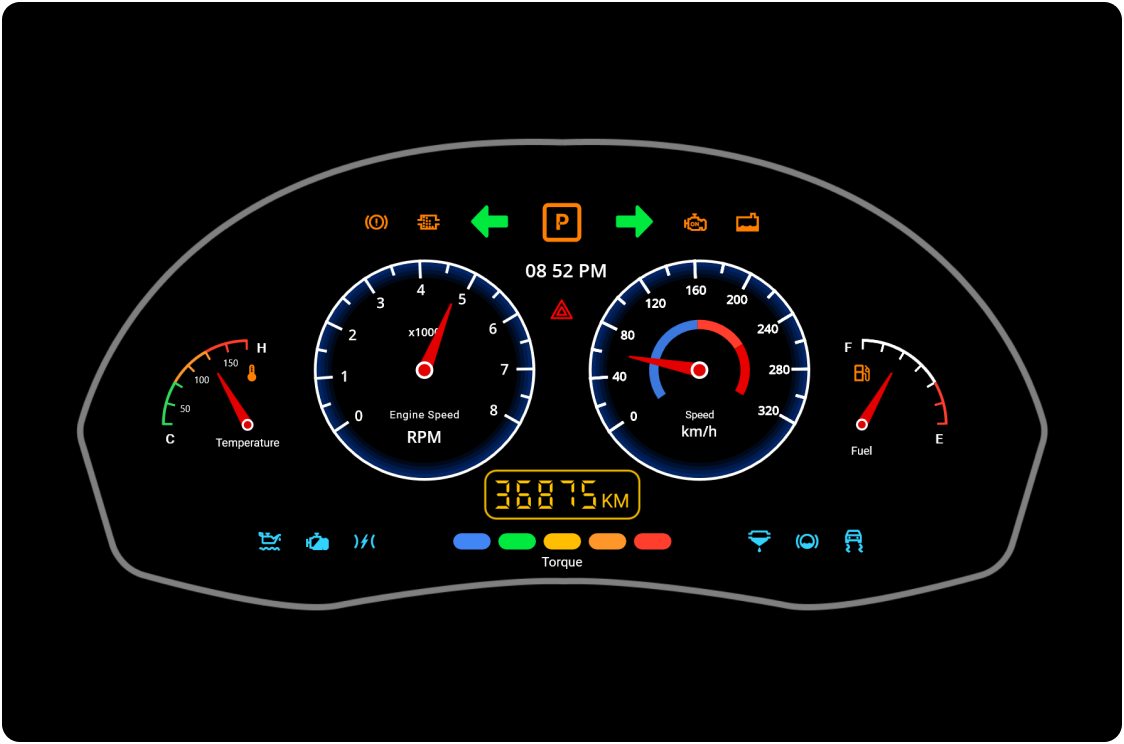Click the blue lightning bolt icon
The image size is (1124, 744).
point(364,541)
